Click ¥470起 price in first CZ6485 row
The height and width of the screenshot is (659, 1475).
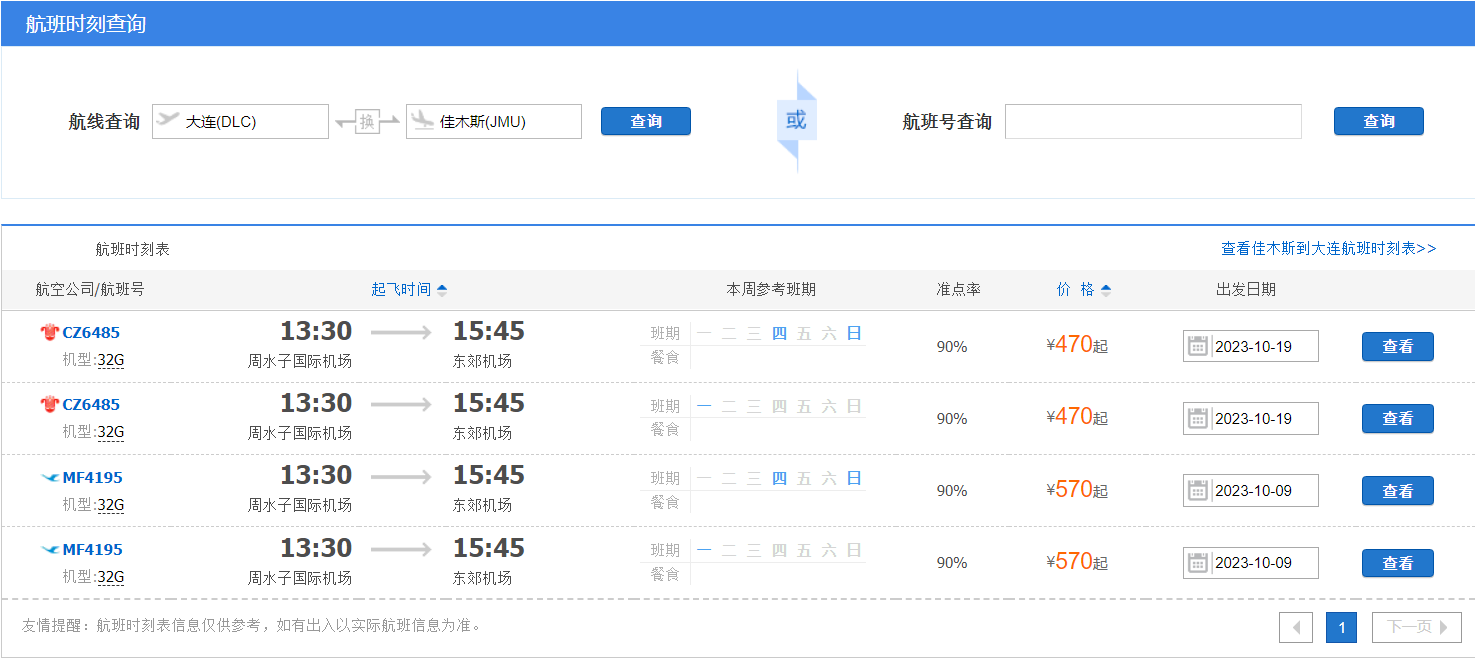click(x=1077, y=345)
